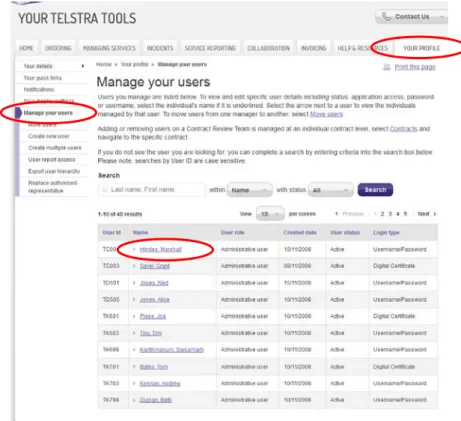Open the Contact Us dropdown arrow
461x421 pixels.
click(x=442, y=17)
